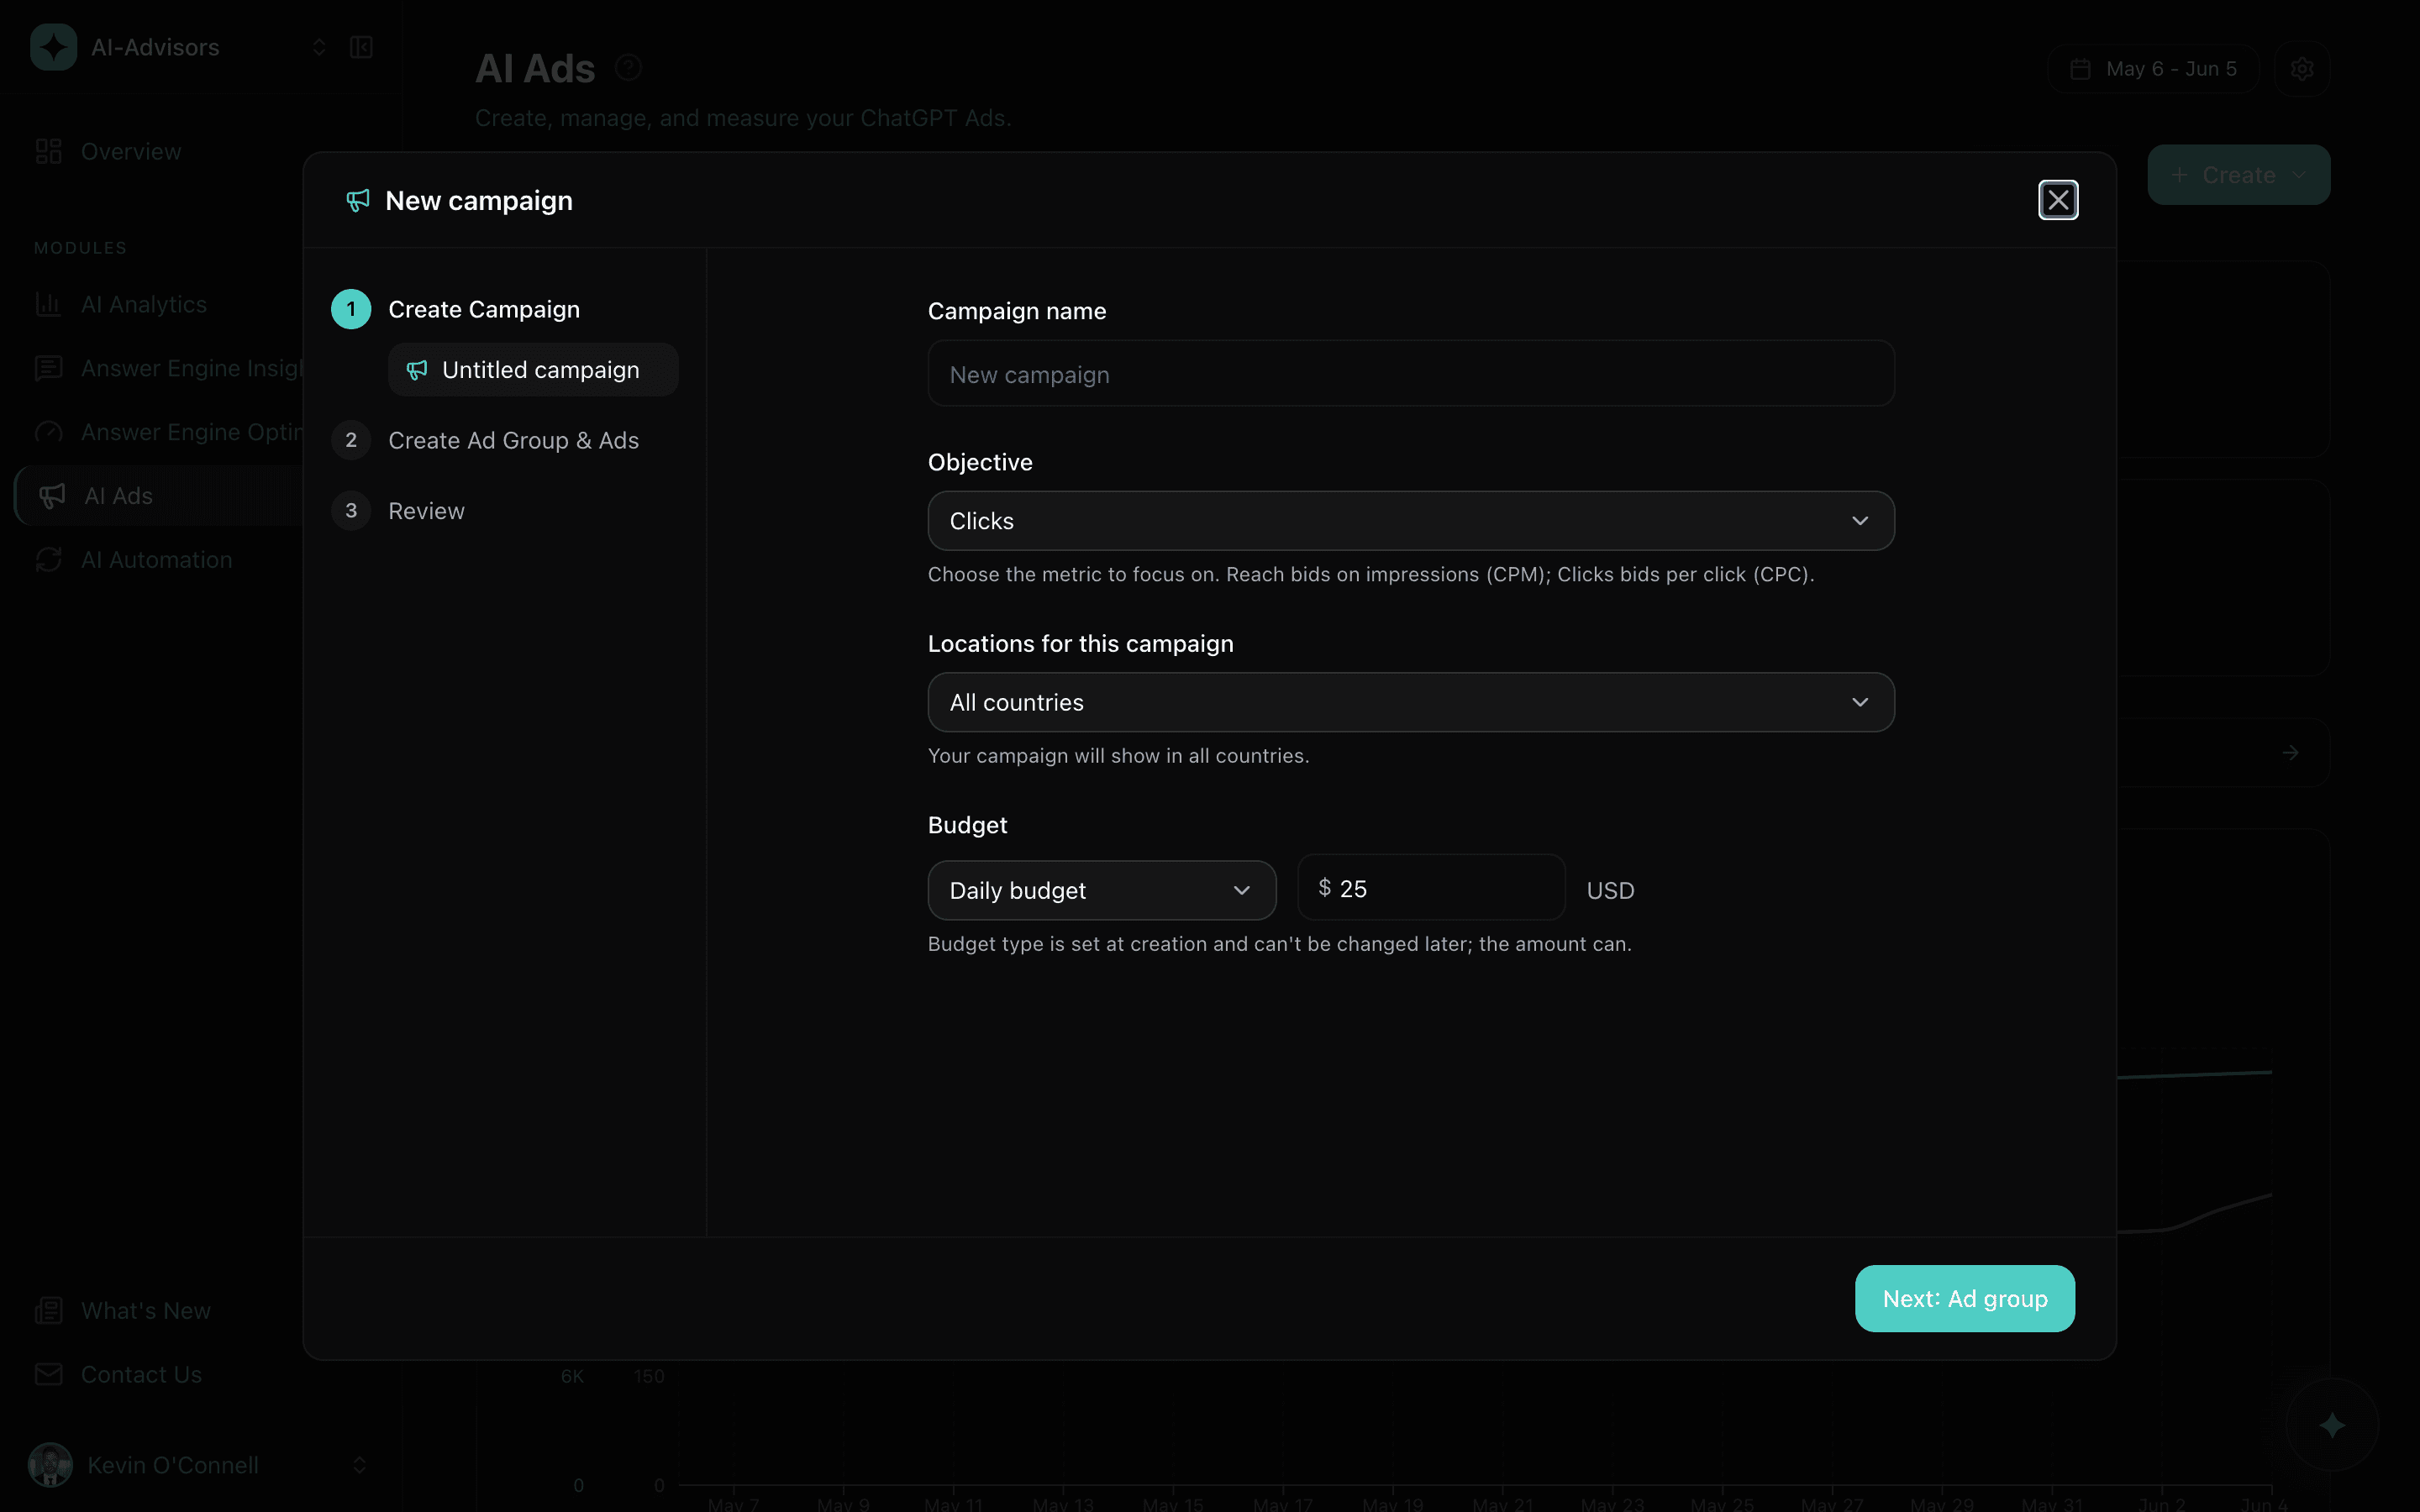Click the AI Ads megaphone sidebar icon

(x=52, y=496)
